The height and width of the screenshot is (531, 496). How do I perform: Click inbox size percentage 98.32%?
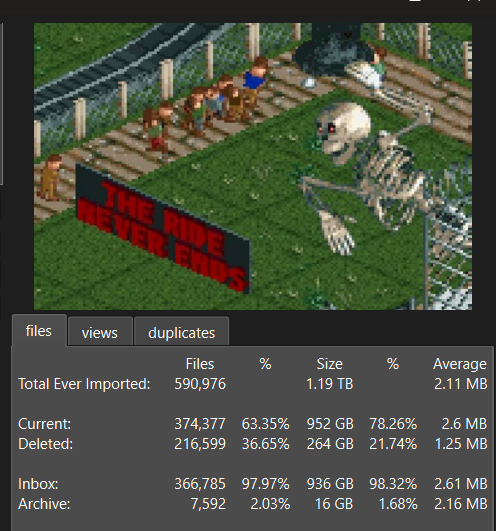point(393,484)
